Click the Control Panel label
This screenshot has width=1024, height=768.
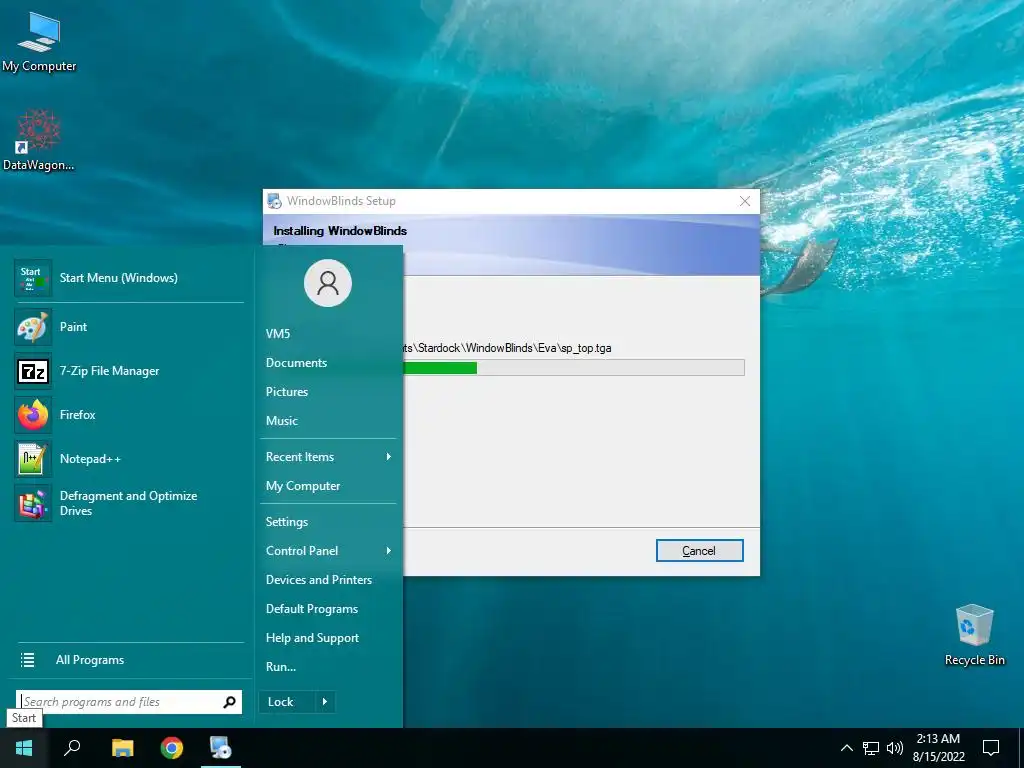pos(302,551)
